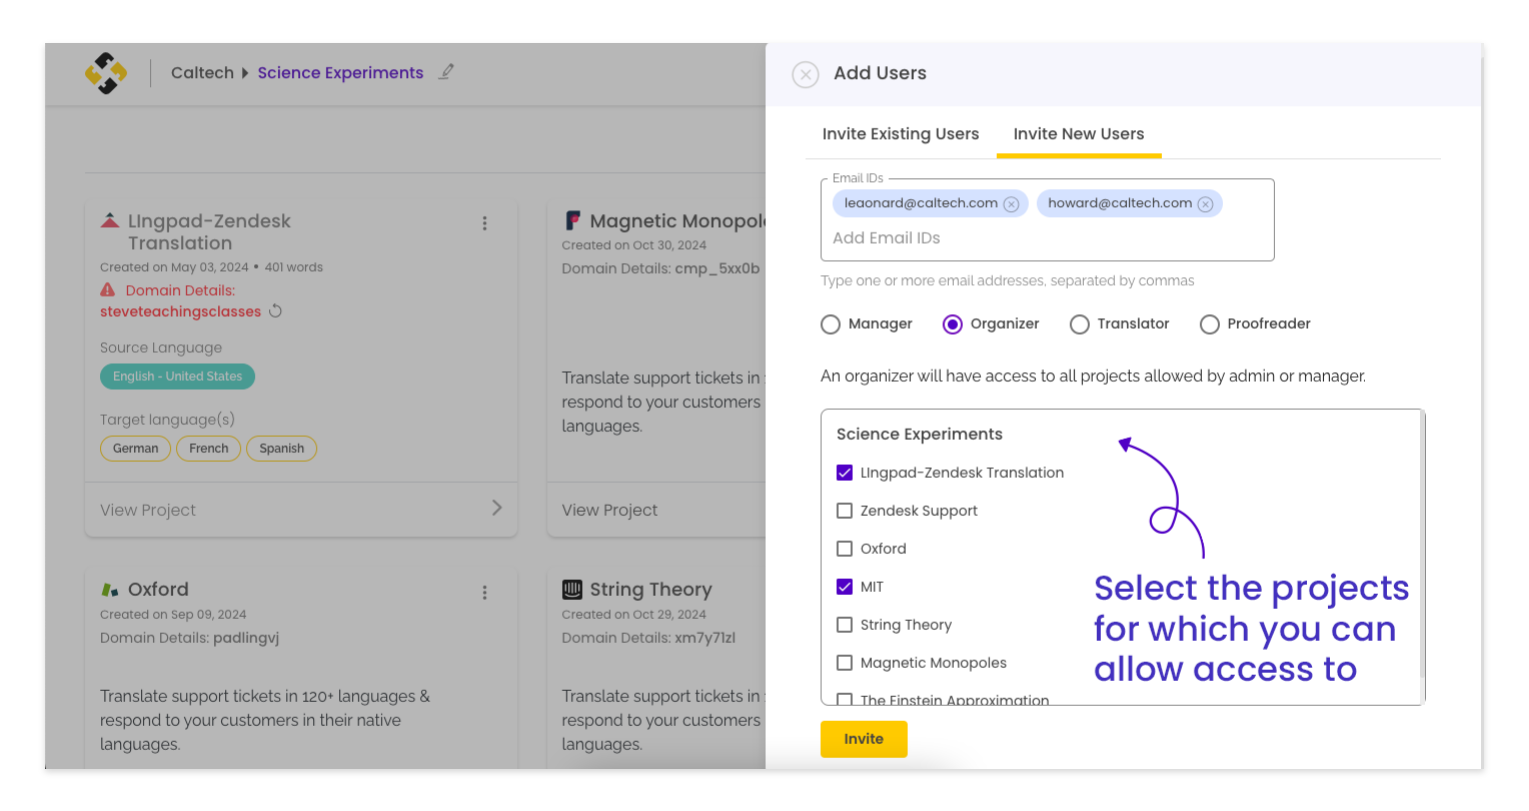The width and height of the screenshot is (1529, 811).
Task: Click the German target language tag
Action: [x=135, y=449]
